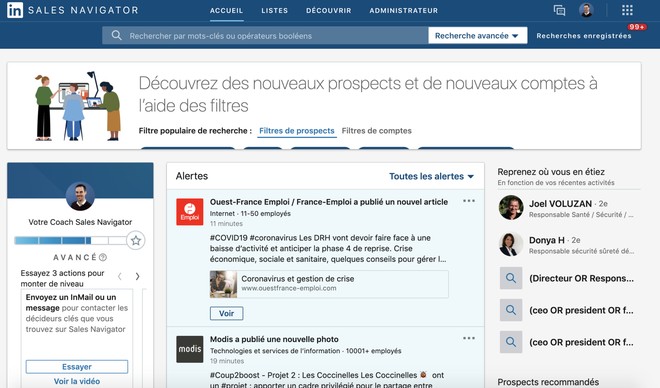660x388 pixels.
Task: Open Recherches enregistrées
Action: coord(584,36)
